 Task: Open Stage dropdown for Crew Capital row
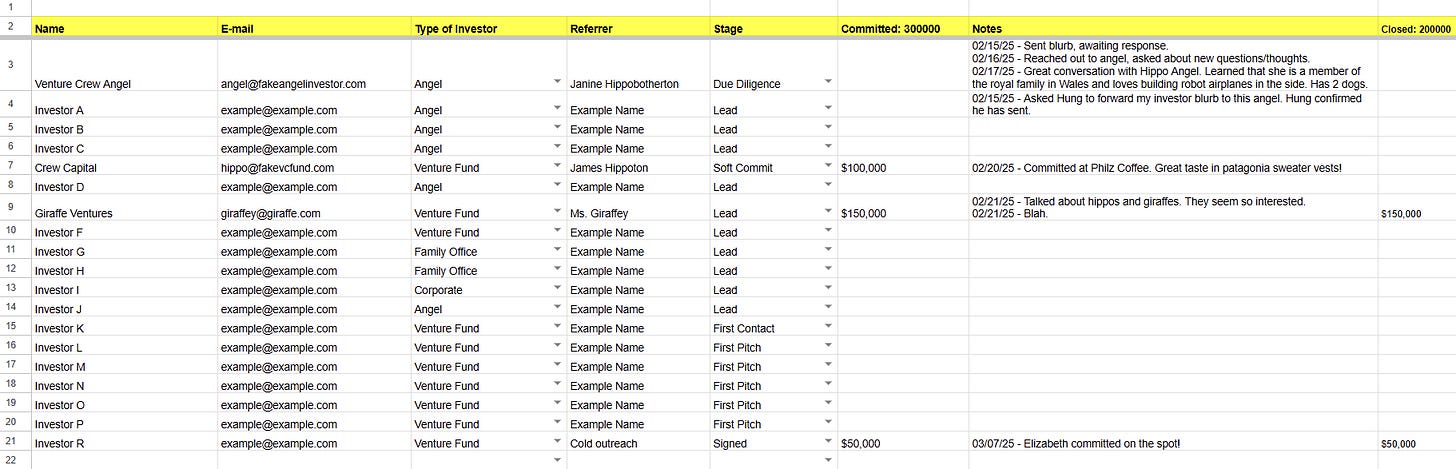point(828,167)
